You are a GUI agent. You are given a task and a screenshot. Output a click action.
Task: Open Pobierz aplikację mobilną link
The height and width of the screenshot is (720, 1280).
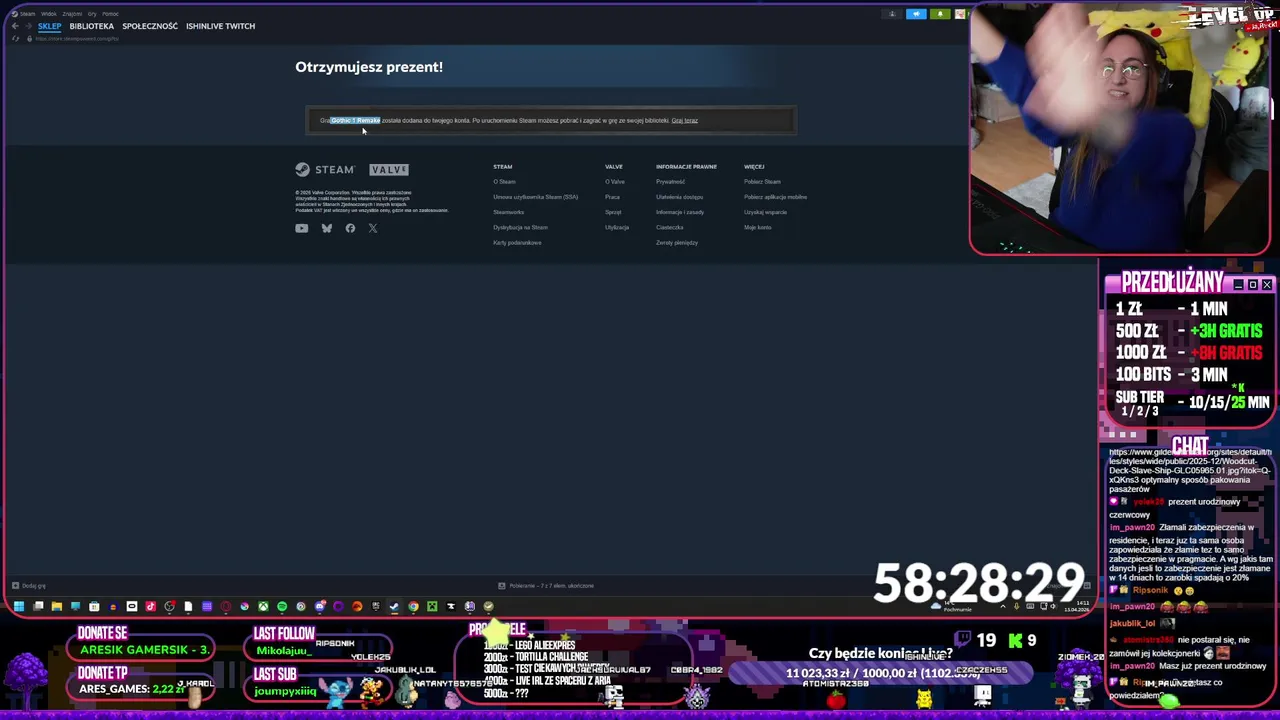[x=776, y=197]
